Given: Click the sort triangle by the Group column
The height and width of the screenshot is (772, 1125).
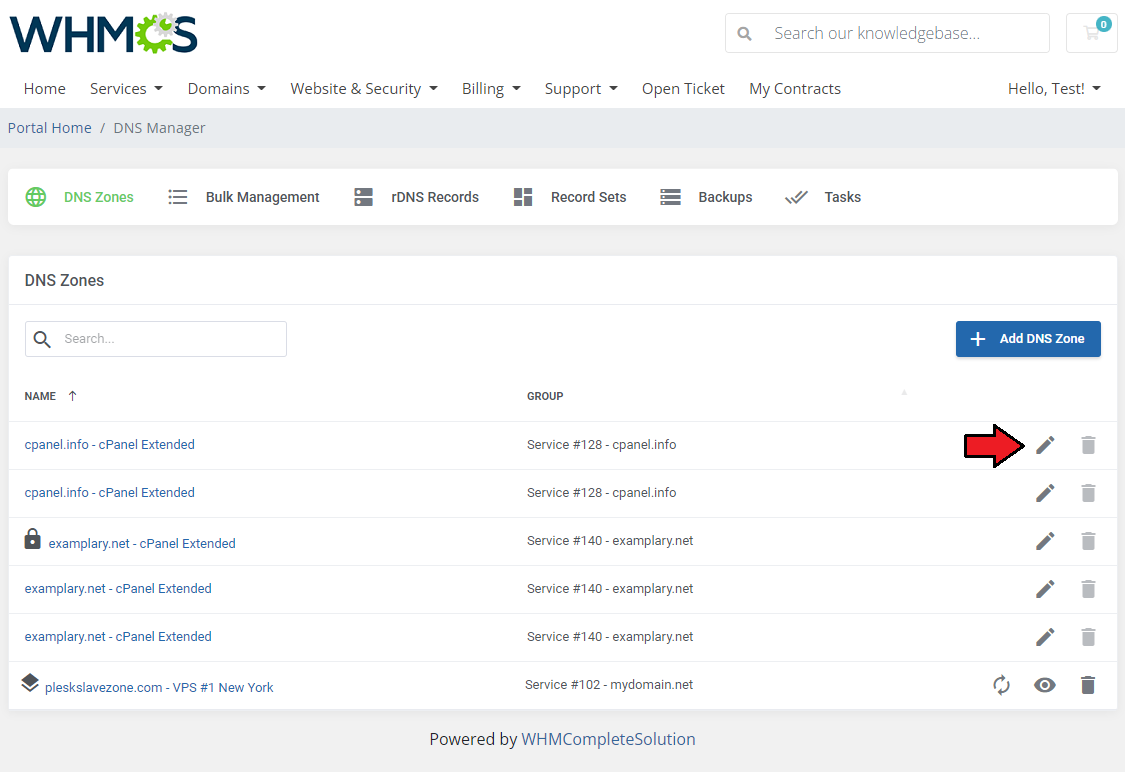Looking at the screenshot, I should pyautogui.click(x=904, y=392).
